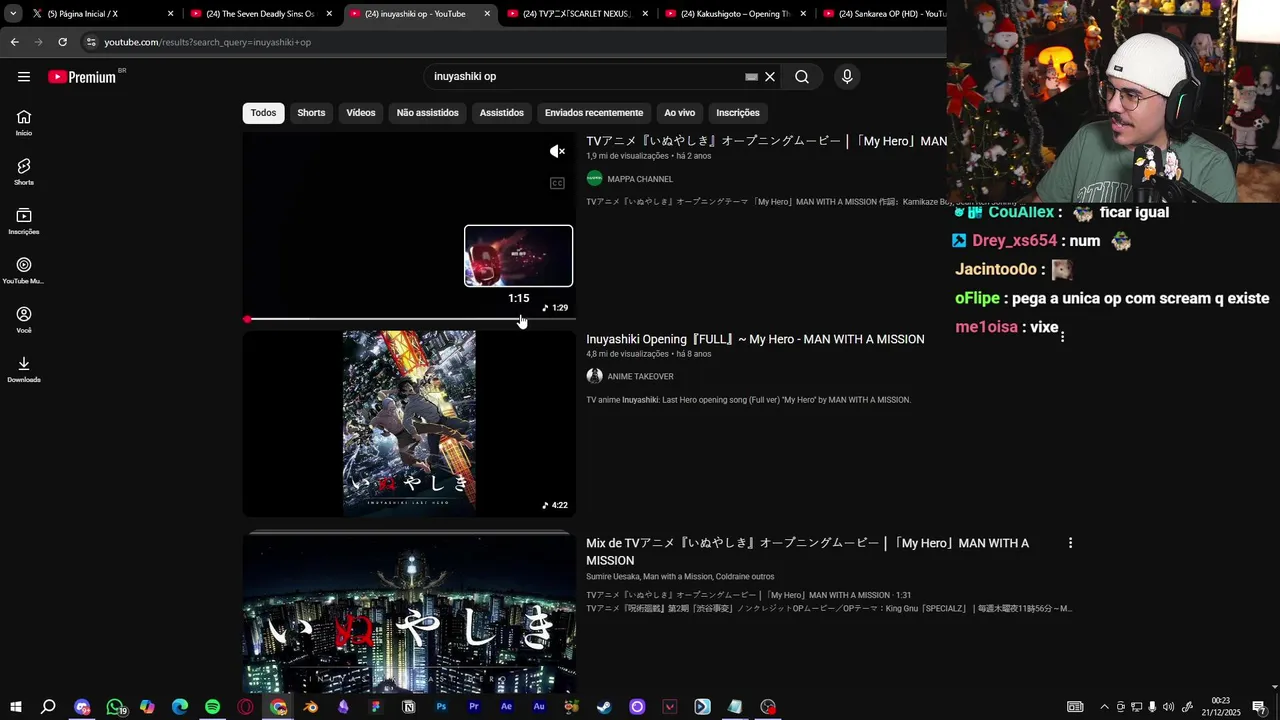Screen dimensions: 1280x720
Task: Start voice search with microphone
Action: pyautogui.click(x=847, y=77)
